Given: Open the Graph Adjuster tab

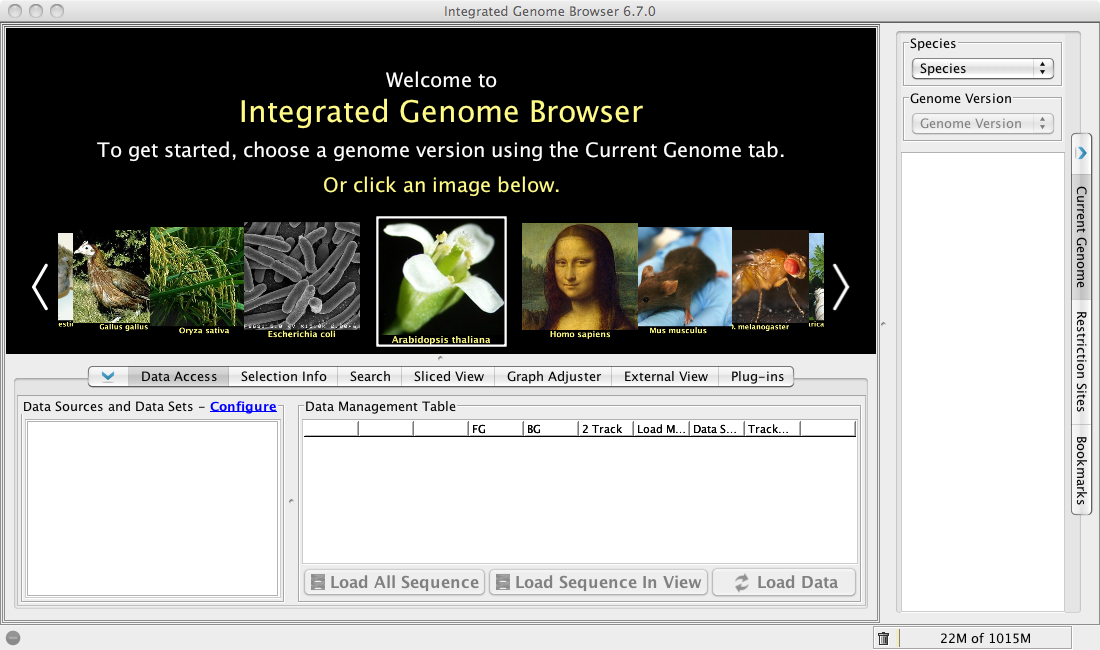Looking at the screenshot, I should coord(554,377).
